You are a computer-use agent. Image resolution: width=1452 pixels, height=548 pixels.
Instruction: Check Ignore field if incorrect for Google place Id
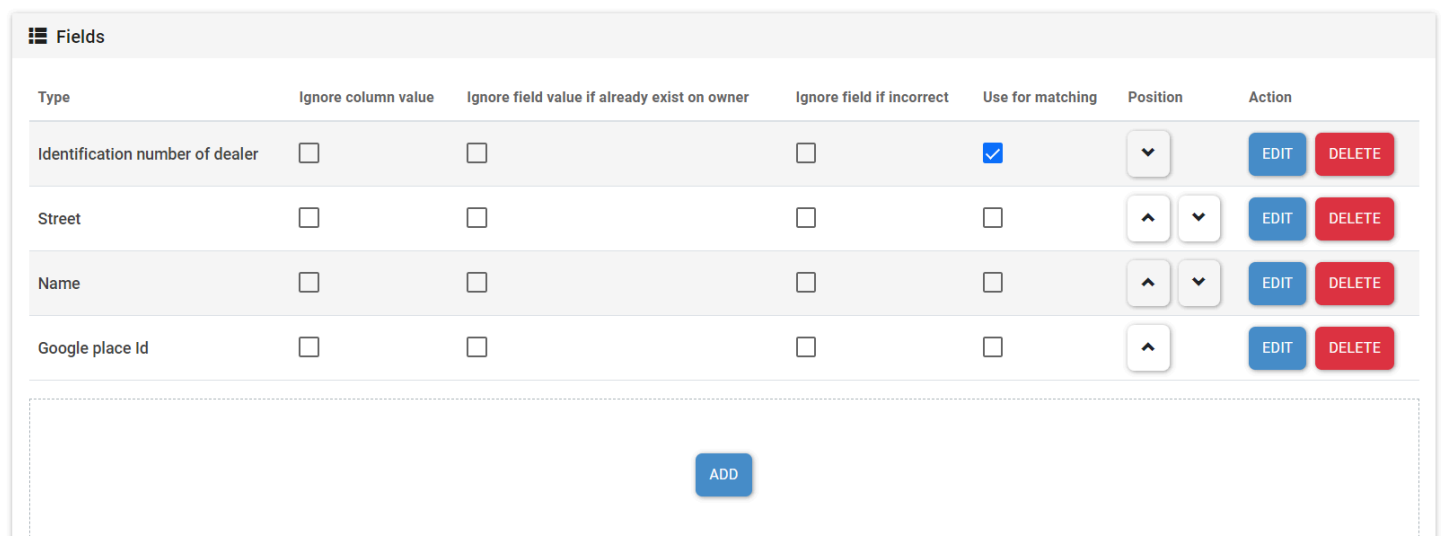pyautogui.click(x=806, y=347)
